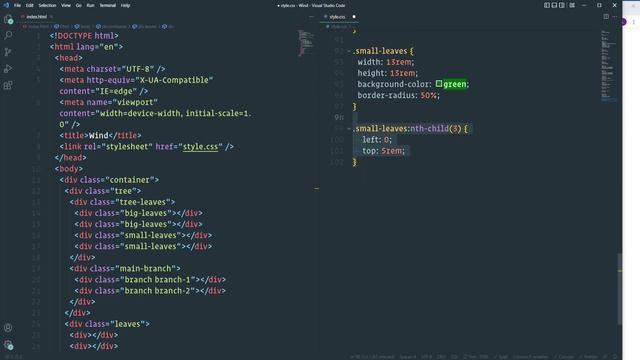The width and height of the screenshot is (640, 360).
Task: Open the Run menu
Action: tap(90, 5)
